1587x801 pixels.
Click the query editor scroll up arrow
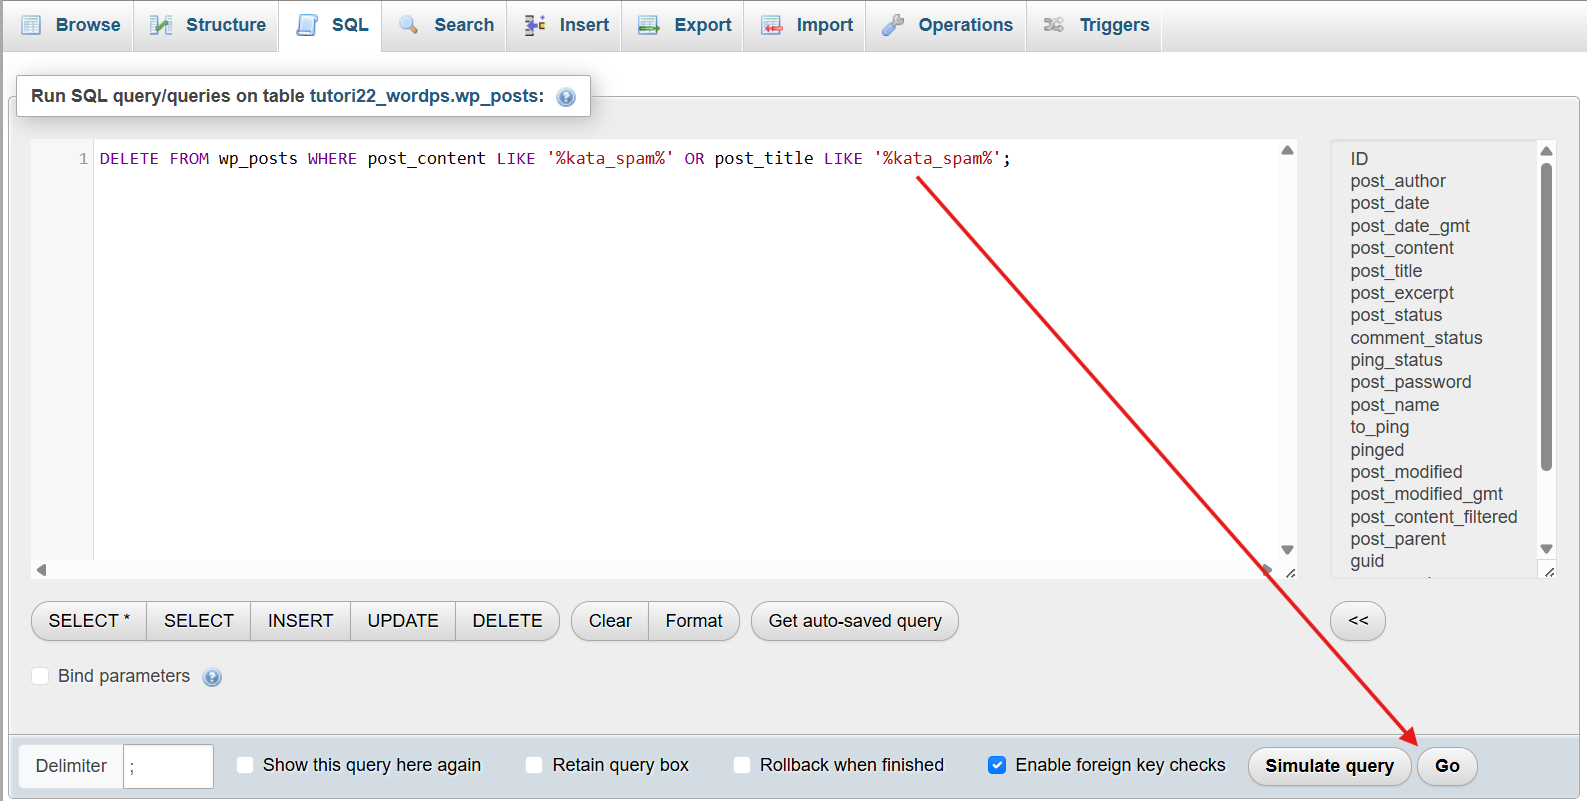point(1287,150)
